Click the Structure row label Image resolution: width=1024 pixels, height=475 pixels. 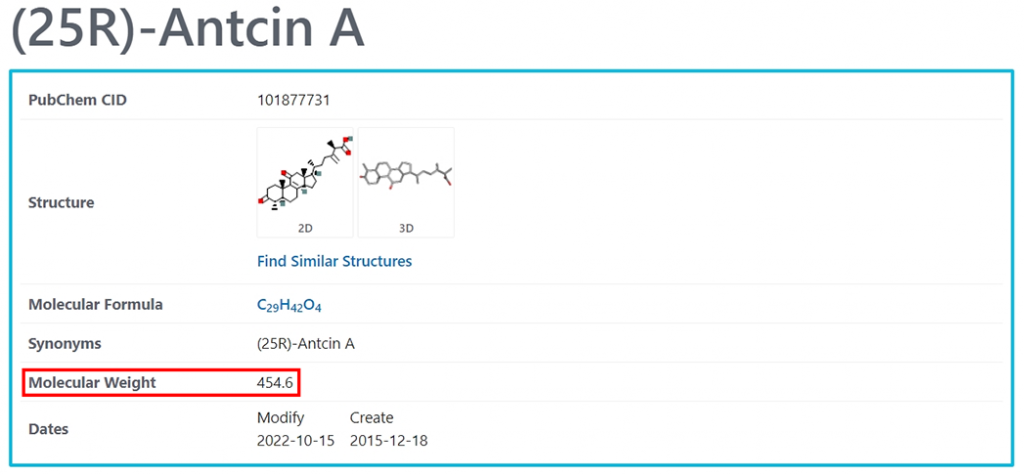61,203
